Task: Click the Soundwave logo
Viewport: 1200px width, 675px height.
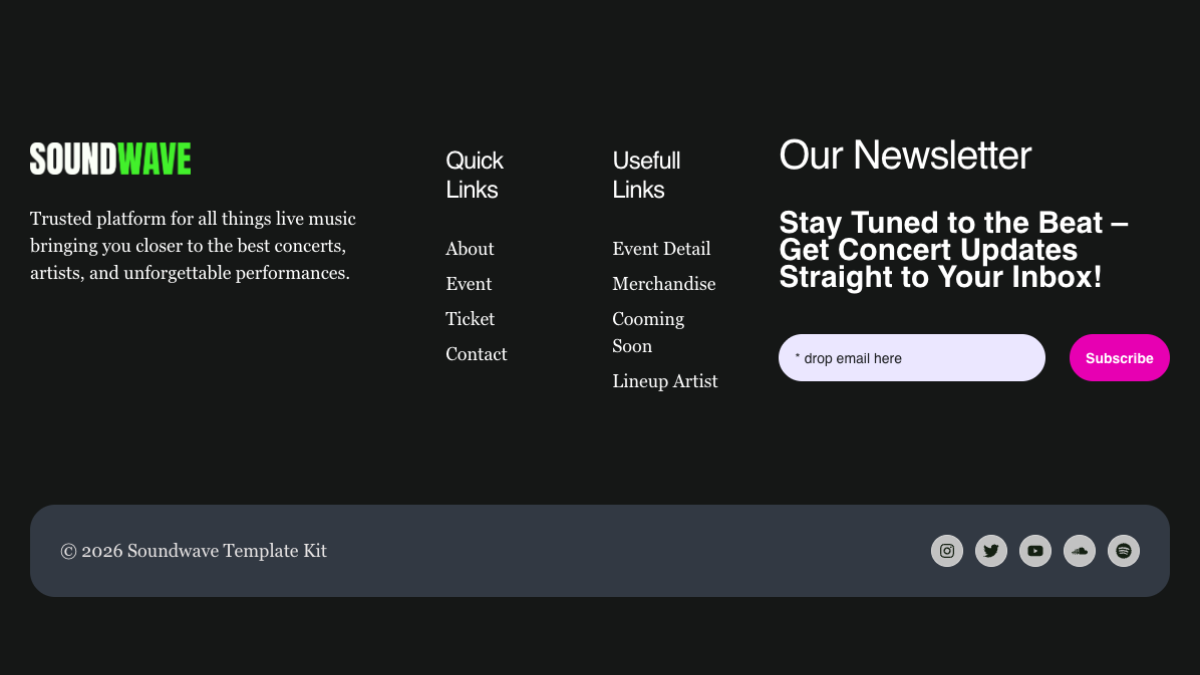Action: 110,159
